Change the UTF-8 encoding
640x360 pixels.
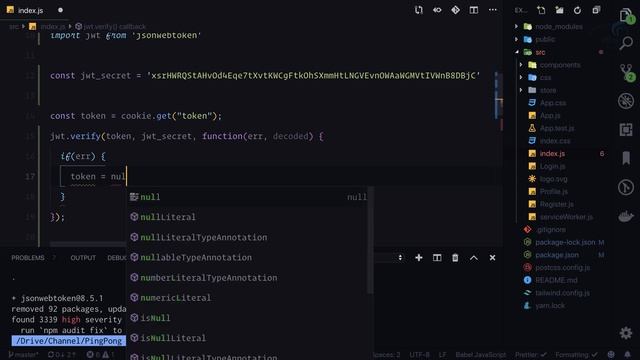419,355
